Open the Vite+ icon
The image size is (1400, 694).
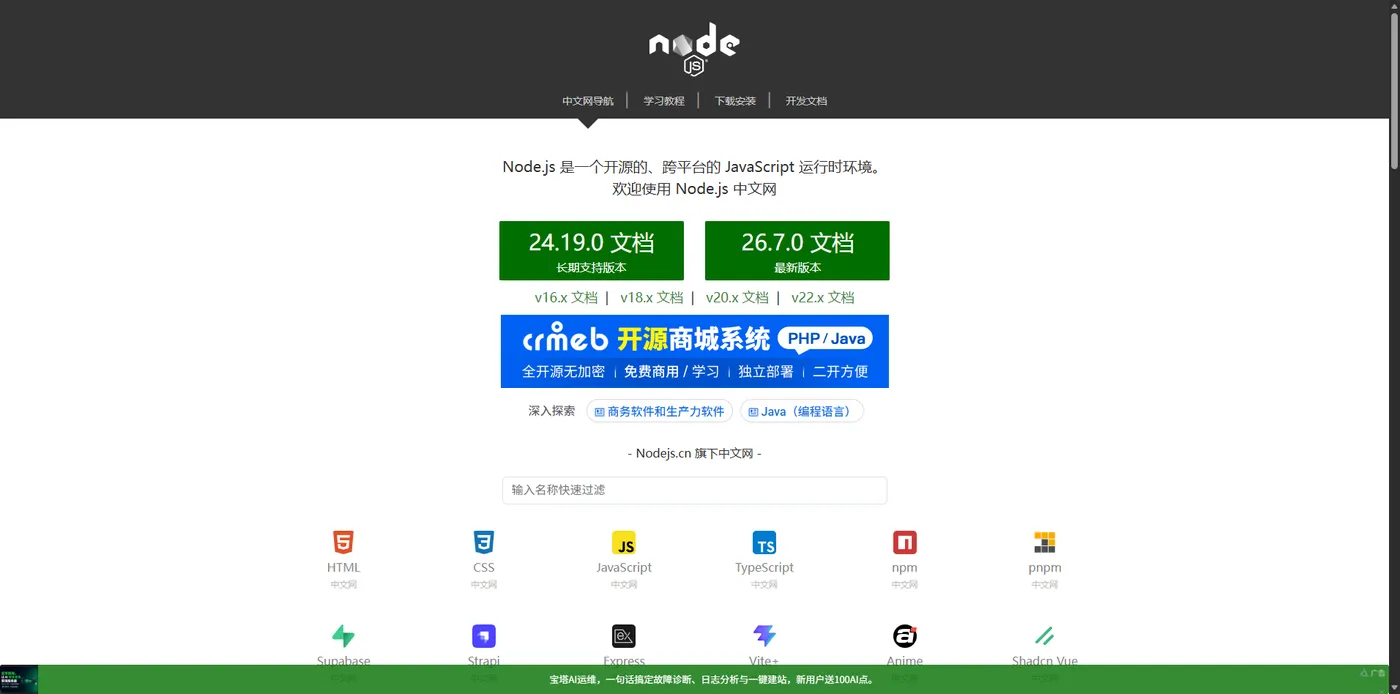(764, 636)
